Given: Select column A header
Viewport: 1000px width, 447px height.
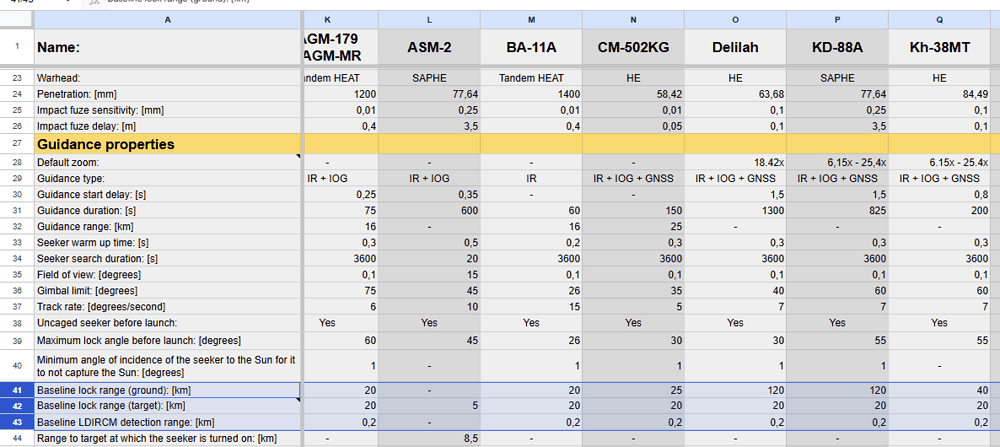Looking at the screenshot, I should (x=168, y=19).
